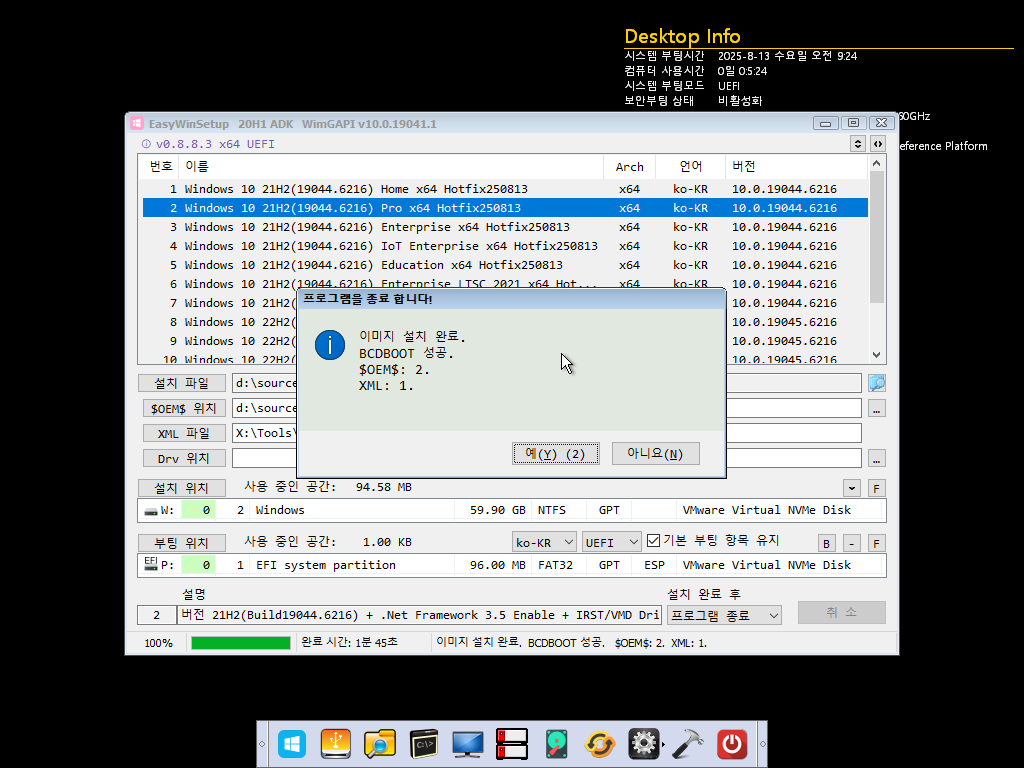
Task: Open the folder search icon in the dock
Action: 379,744
